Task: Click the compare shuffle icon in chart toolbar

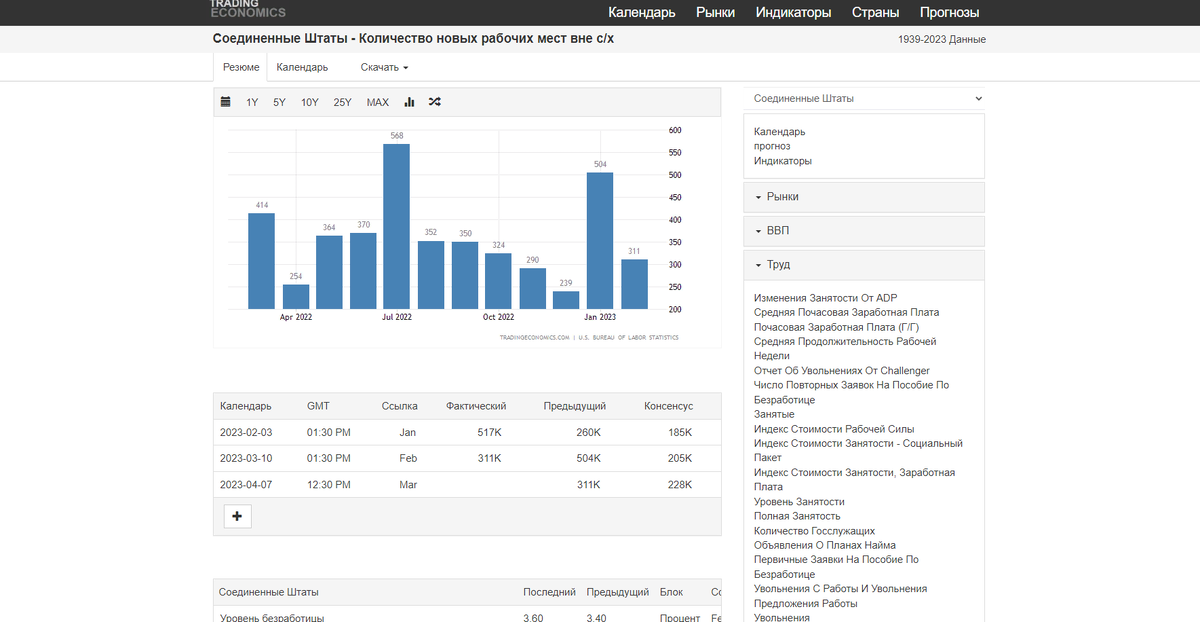Action: click(x=434, y=102)
